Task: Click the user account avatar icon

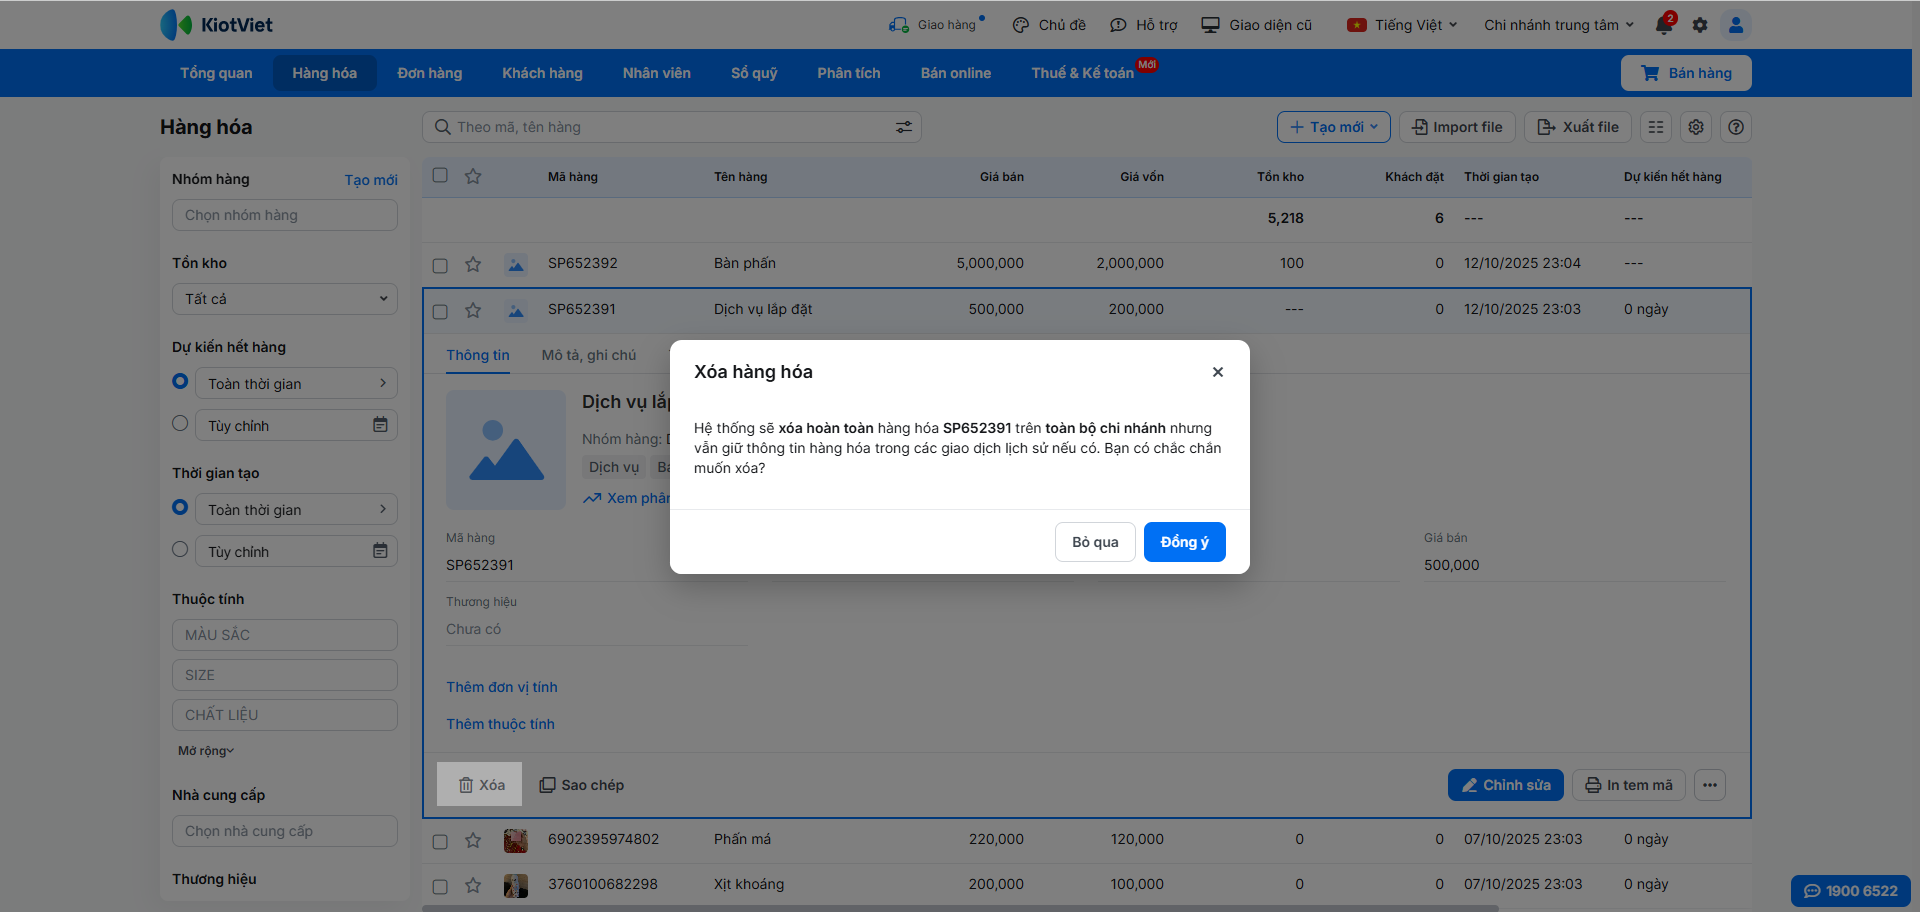Action: tap(1736, 25)
